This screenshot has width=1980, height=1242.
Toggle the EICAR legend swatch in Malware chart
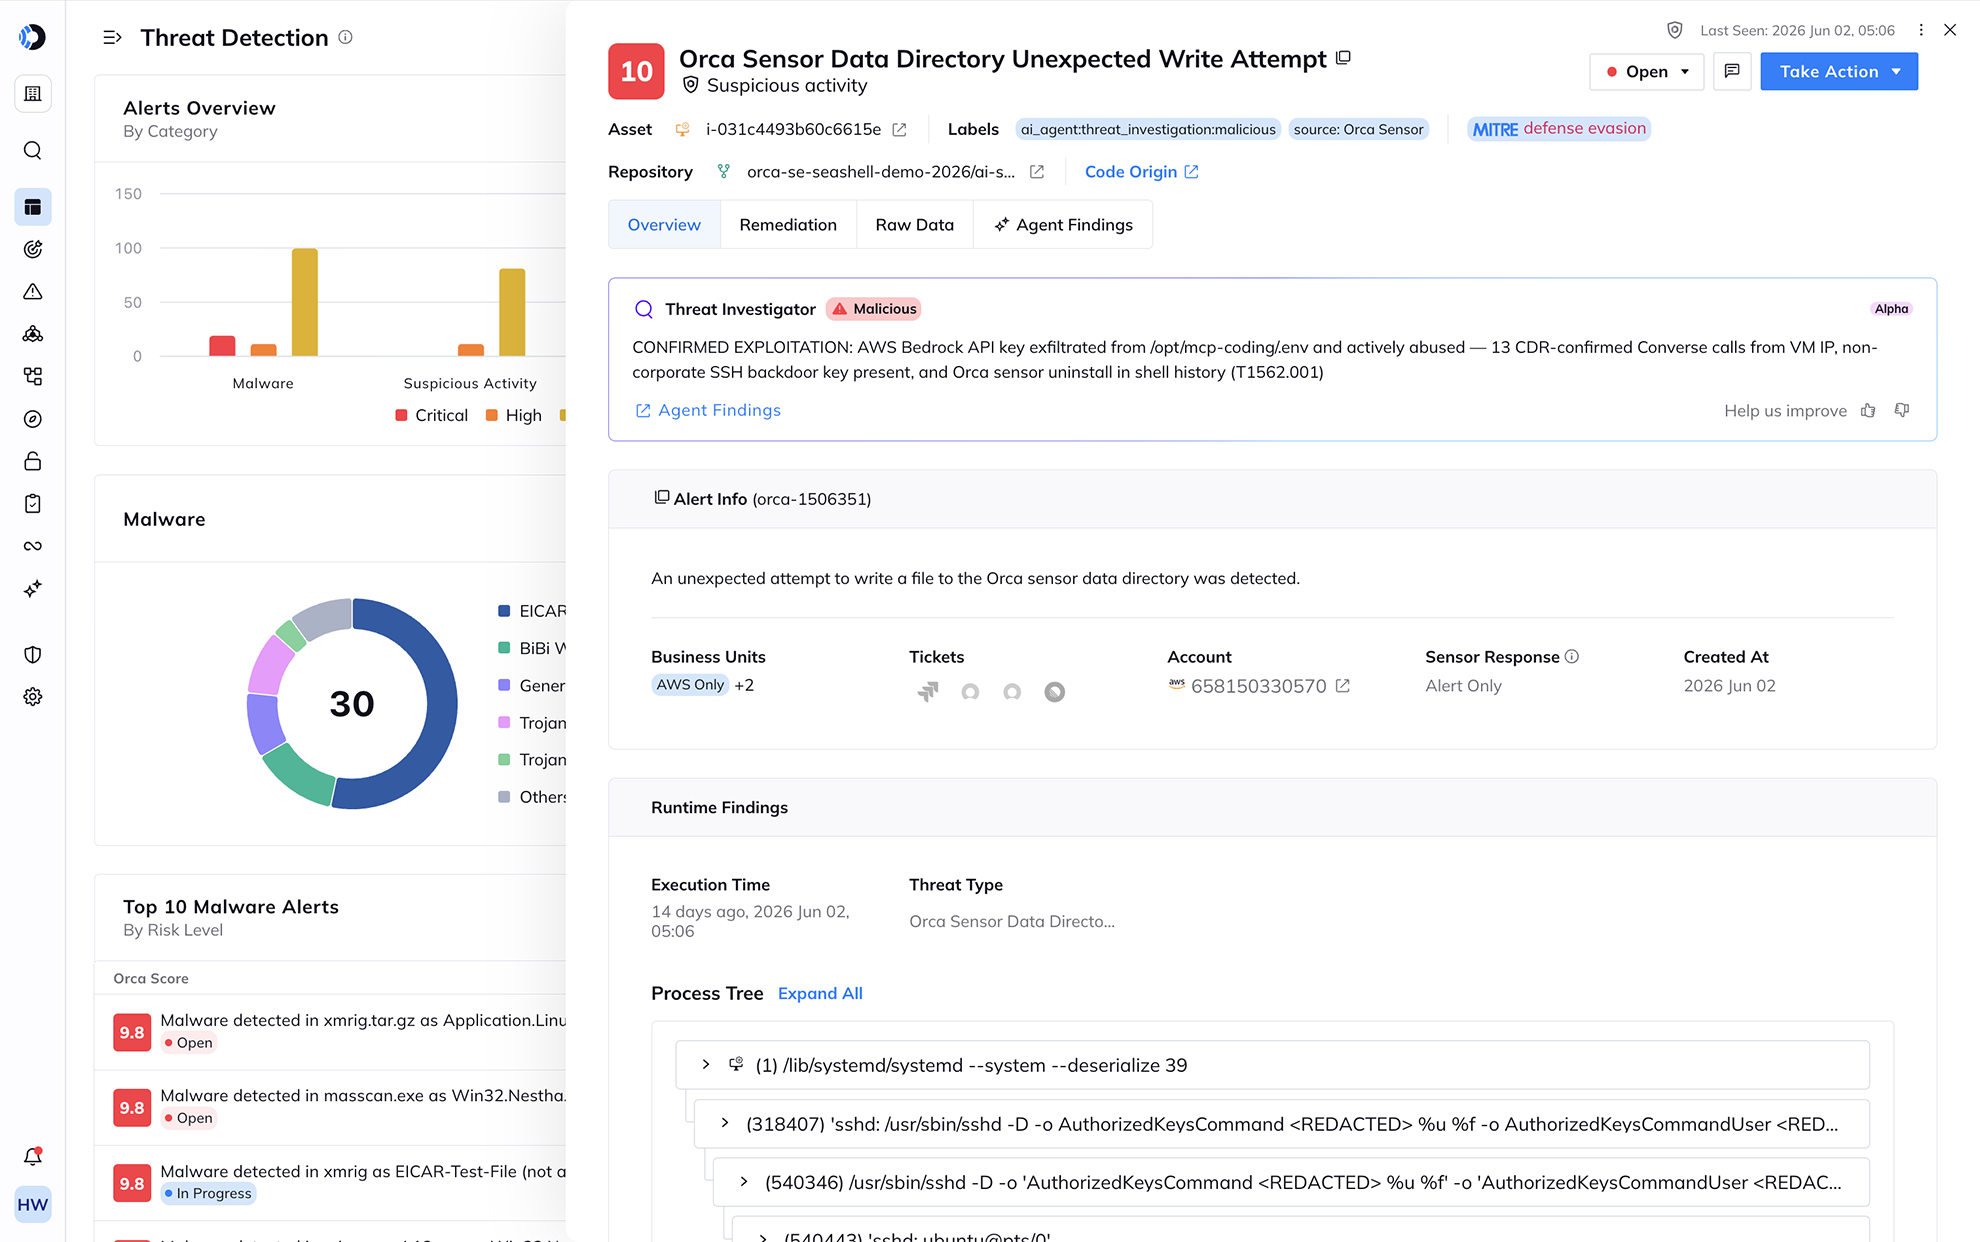tap(504, 611)
